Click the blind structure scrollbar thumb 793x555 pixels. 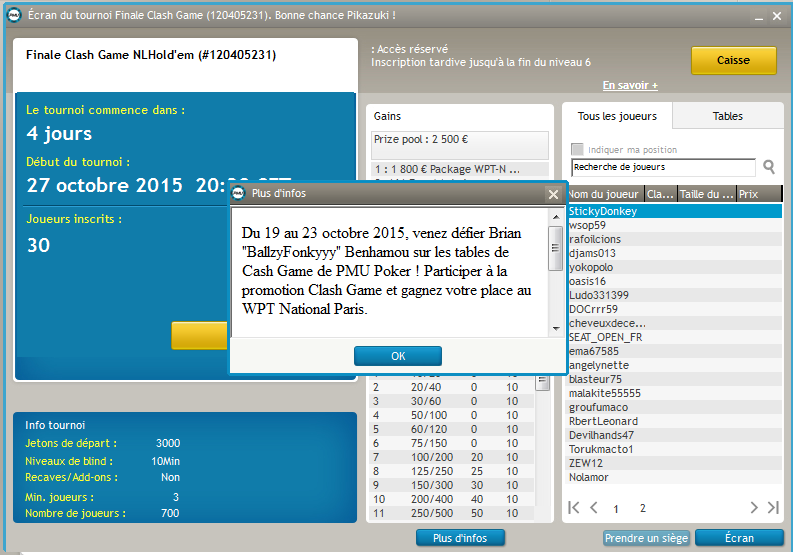542,382
